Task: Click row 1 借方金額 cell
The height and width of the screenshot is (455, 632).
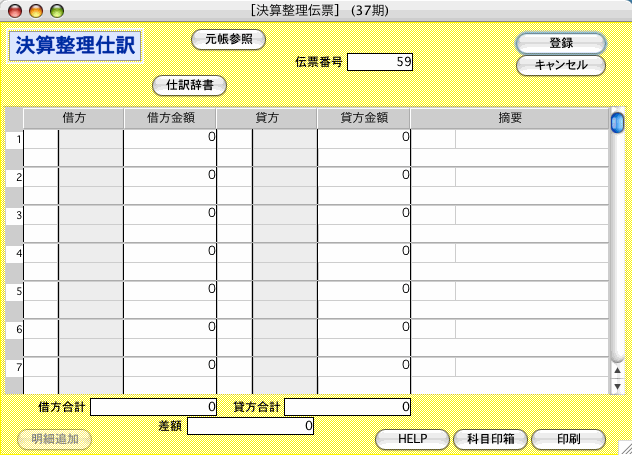Action: tap(170, 138)
